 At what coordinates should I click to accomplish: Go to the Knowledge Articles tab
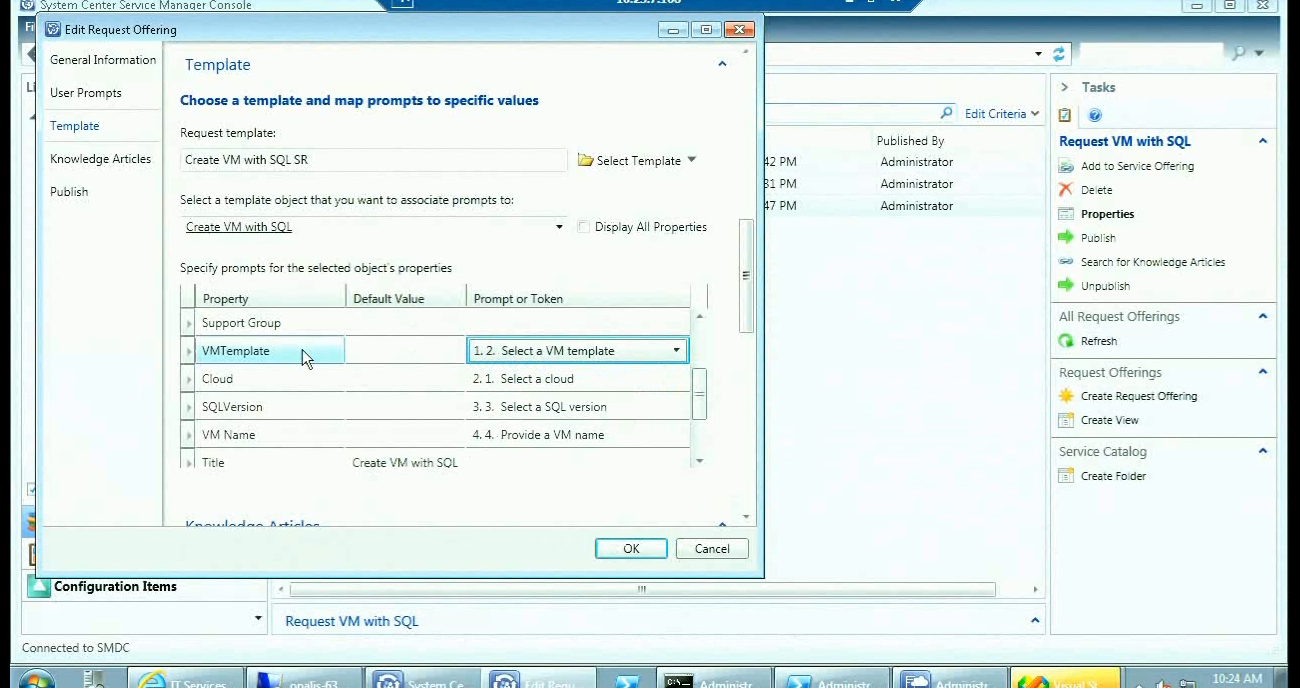point(101,159)
